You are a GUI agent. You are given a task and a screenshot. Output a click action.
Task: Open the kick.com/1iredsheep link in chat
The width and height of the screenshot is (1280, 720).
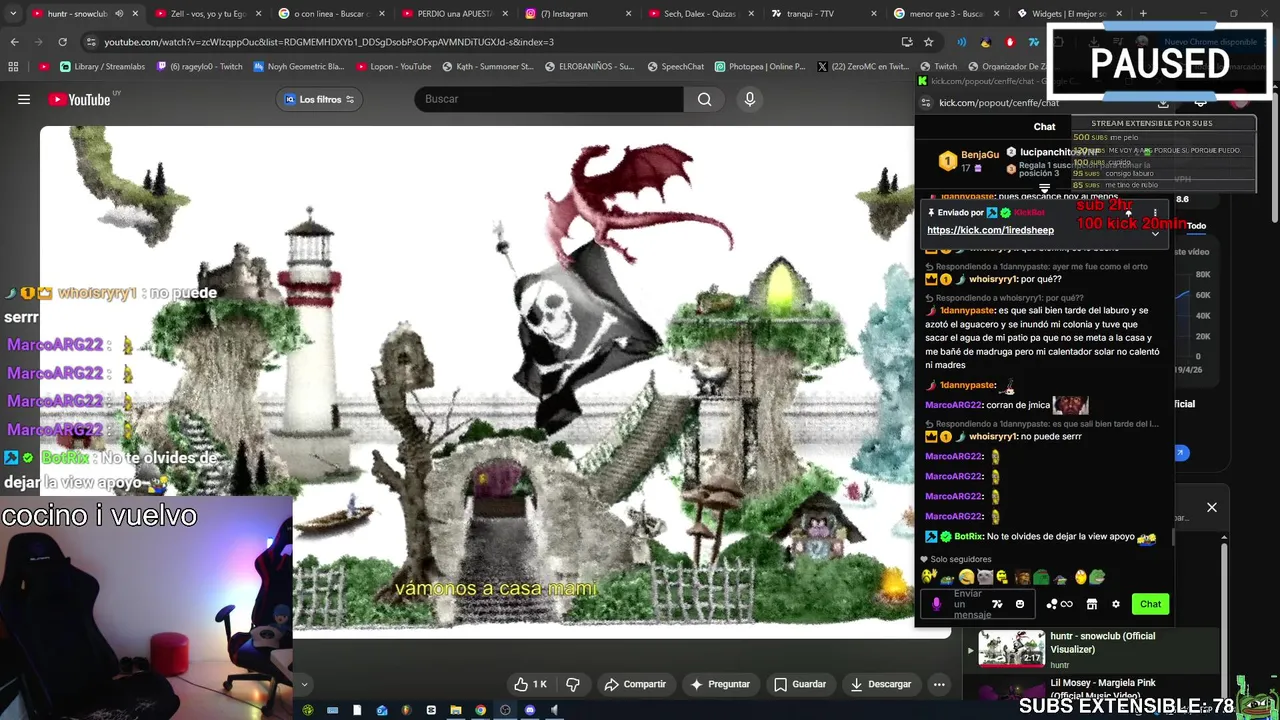click(x=990, y=230)
